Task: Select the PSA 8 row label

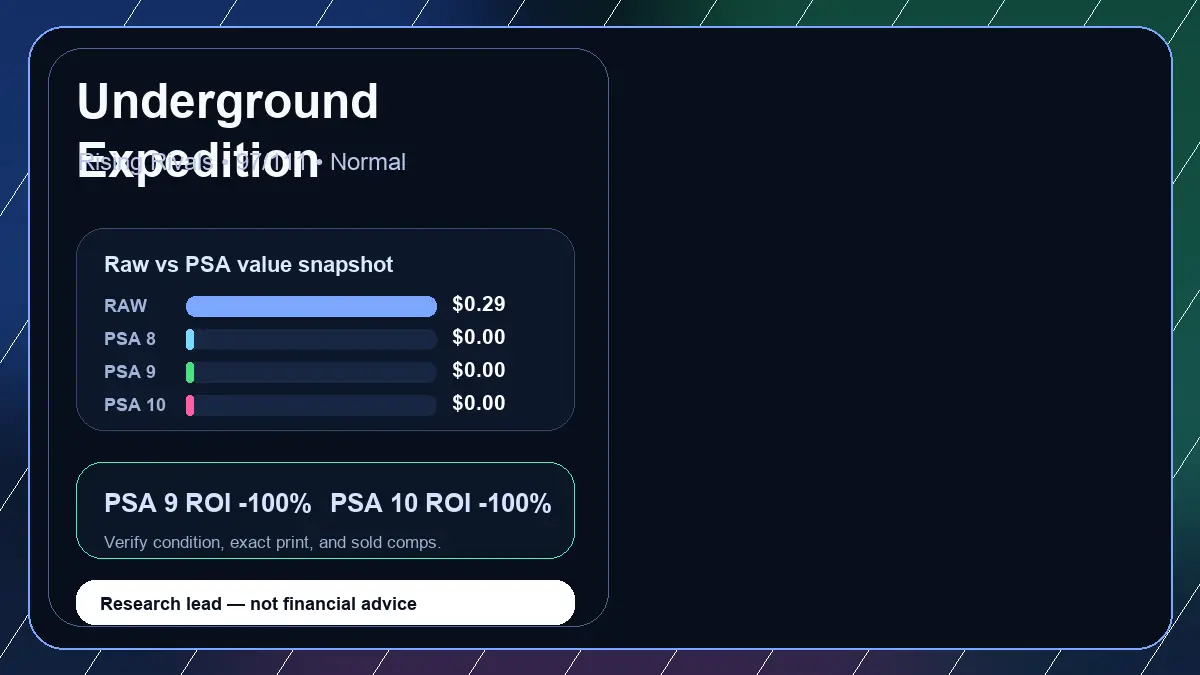Action: coord(130,339)
